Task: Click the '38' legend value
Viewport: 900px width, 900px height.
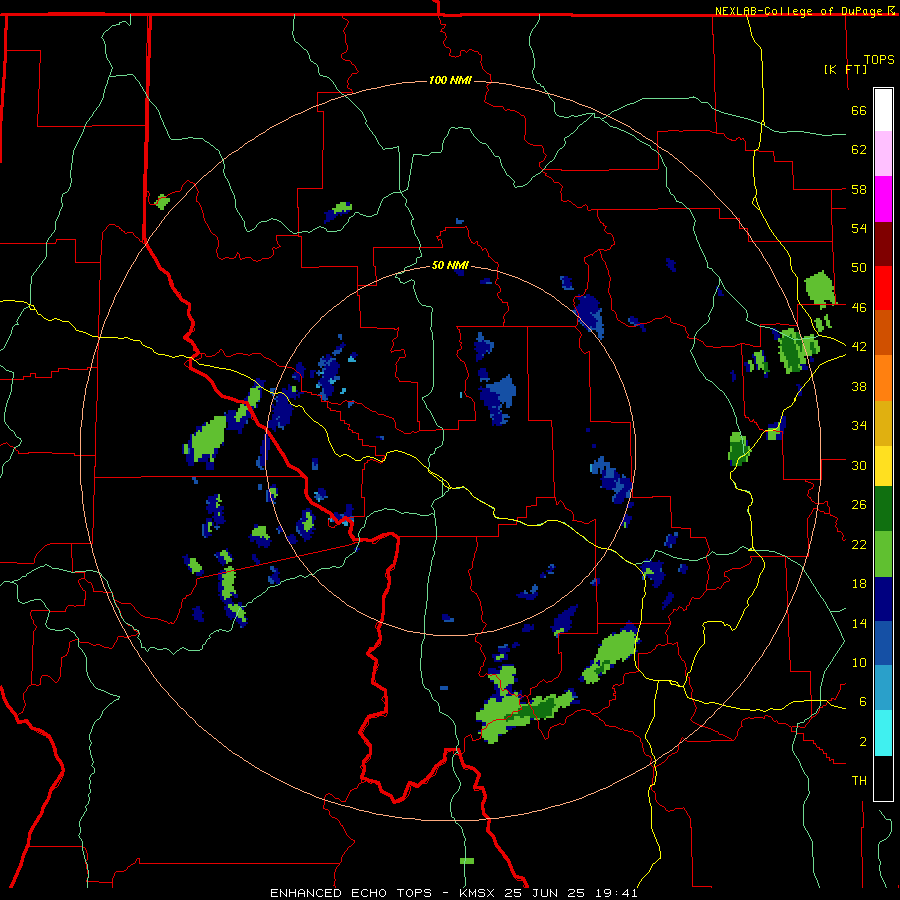Action: point(859,386)
